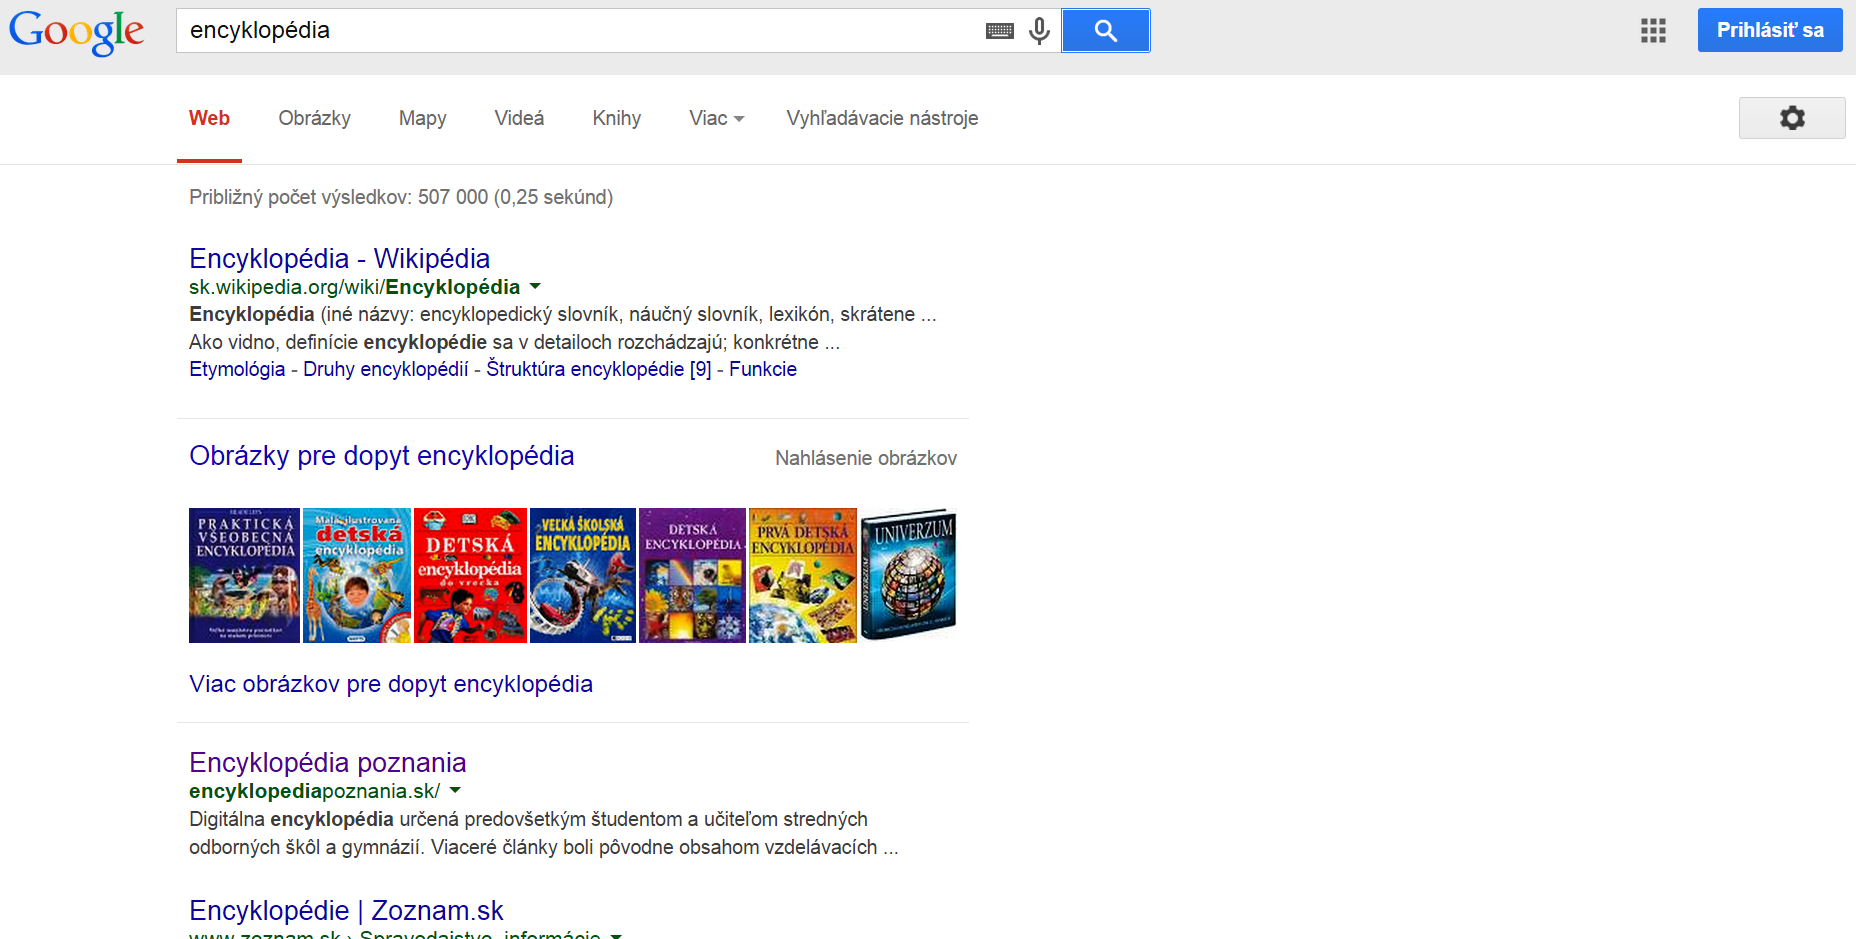Select the Web tab
The height and width of the screenshot is (939, 1856).
[209, 118]
